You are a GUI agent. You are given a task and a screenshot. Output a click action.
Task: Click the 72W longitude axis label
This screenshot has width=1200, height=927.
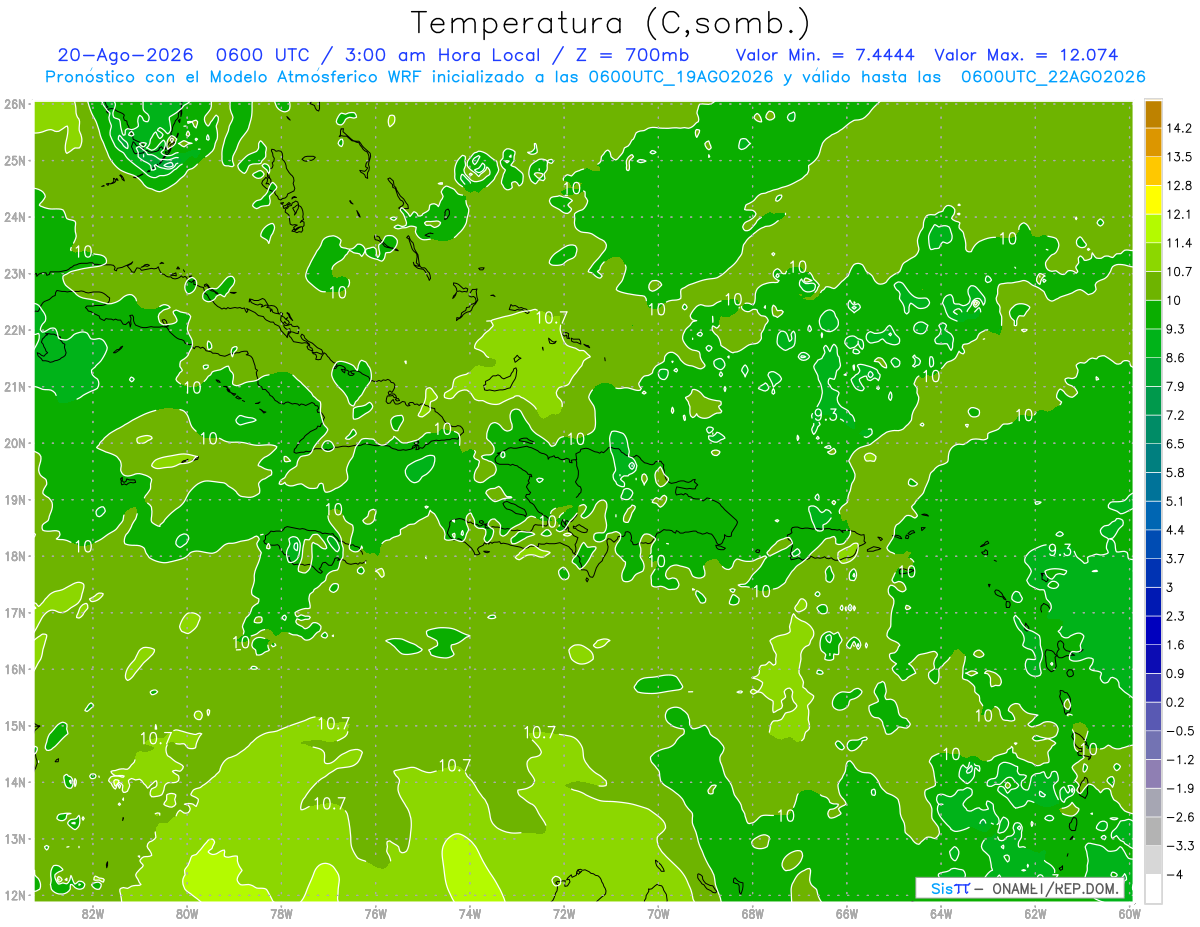(x=564, y=914)
